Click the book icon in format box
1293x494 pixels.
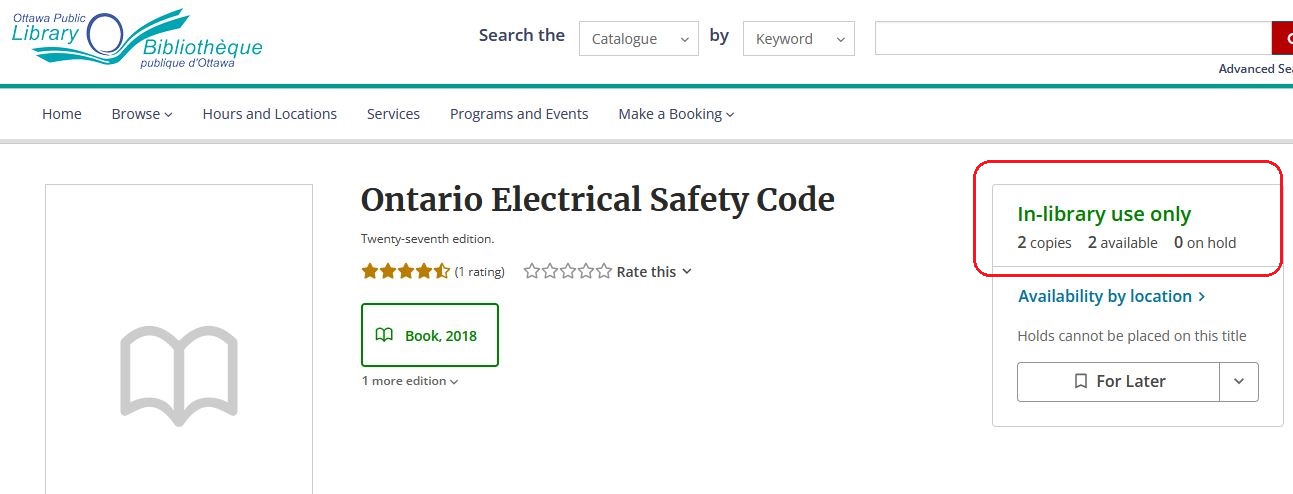click(x=384, y=335)
